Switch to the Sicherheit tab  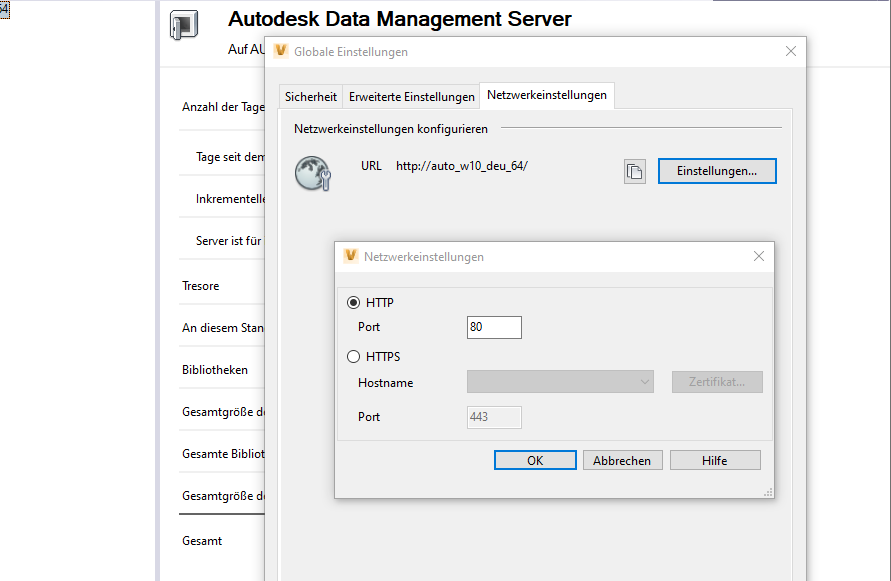(x=311, y=97)
